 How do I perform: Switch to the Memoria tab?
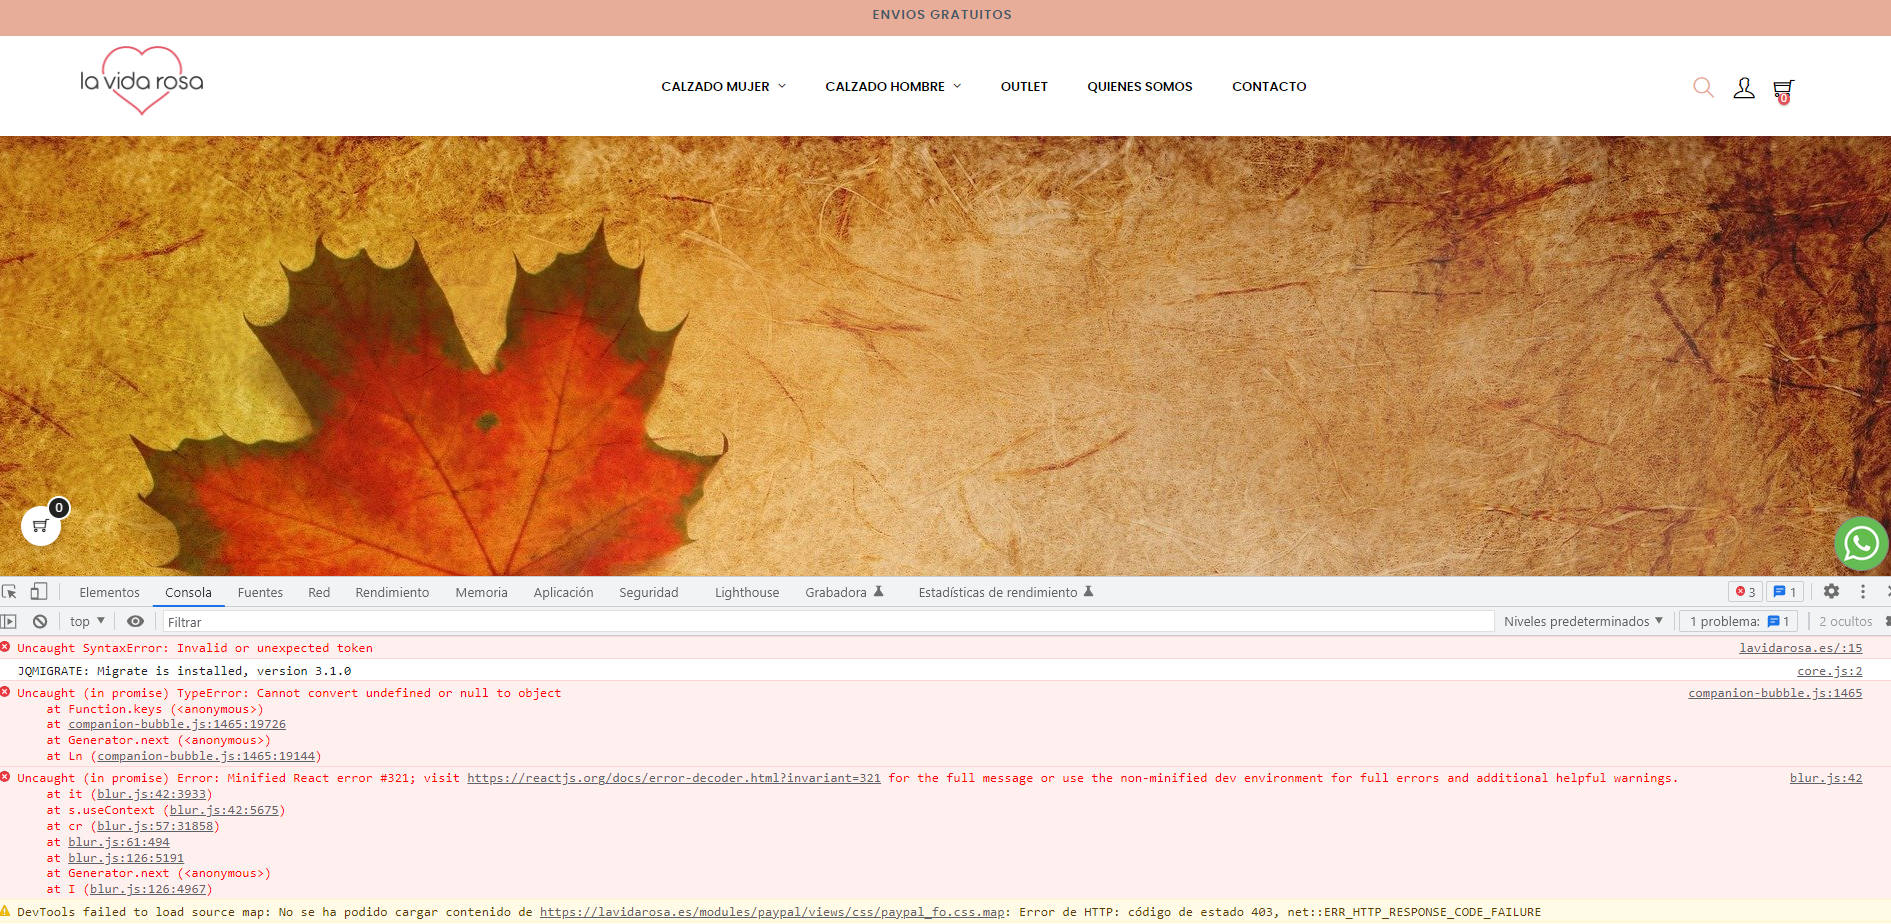click(x=481, y=592)
